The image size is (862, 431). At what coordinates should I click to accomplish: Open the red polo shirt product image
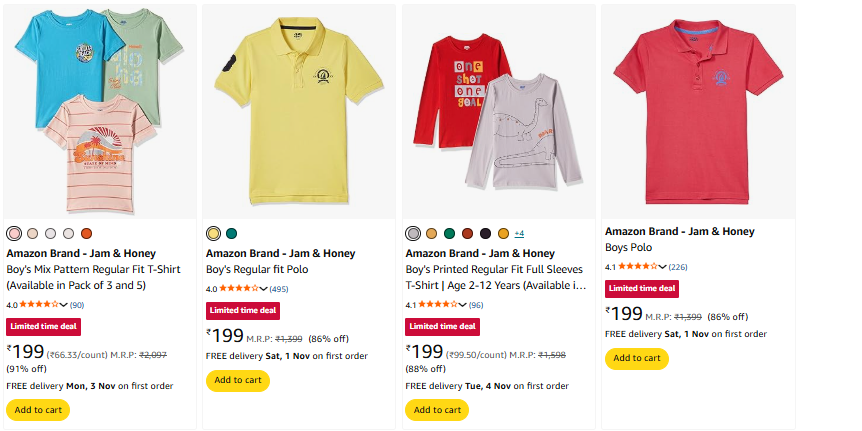coord(698,110)
